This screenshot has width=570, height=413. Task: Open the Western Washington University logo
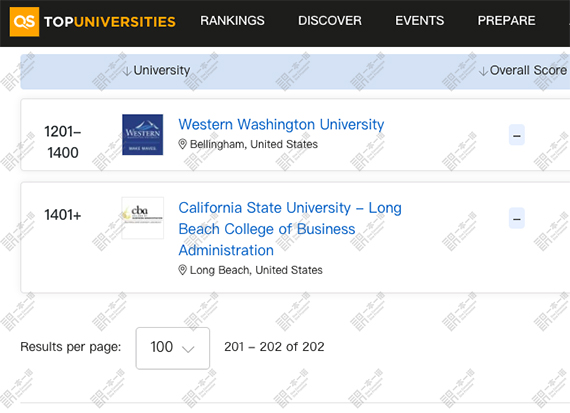[x=142, y=135]
